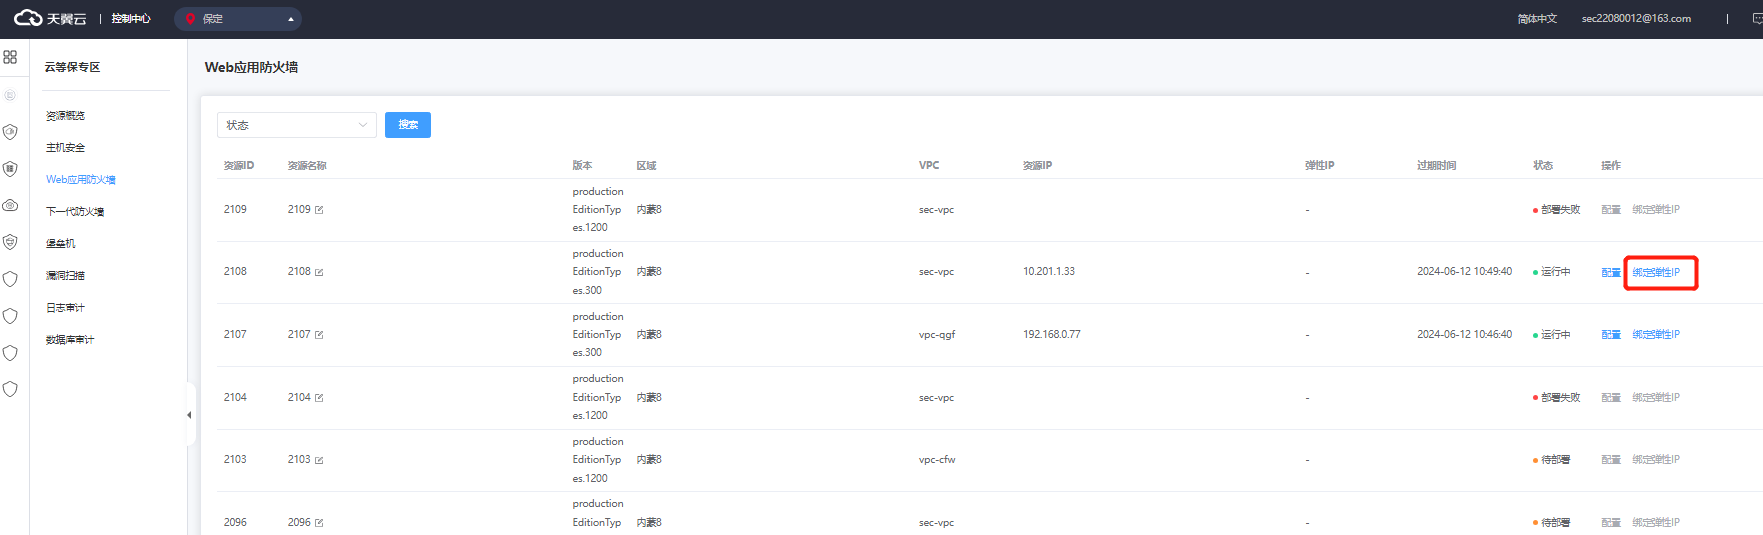Image resolution: width=1763 pixels, height=535 pixels.
Task: Open the 简体中文 language selector
Action: pos(1536,19)
